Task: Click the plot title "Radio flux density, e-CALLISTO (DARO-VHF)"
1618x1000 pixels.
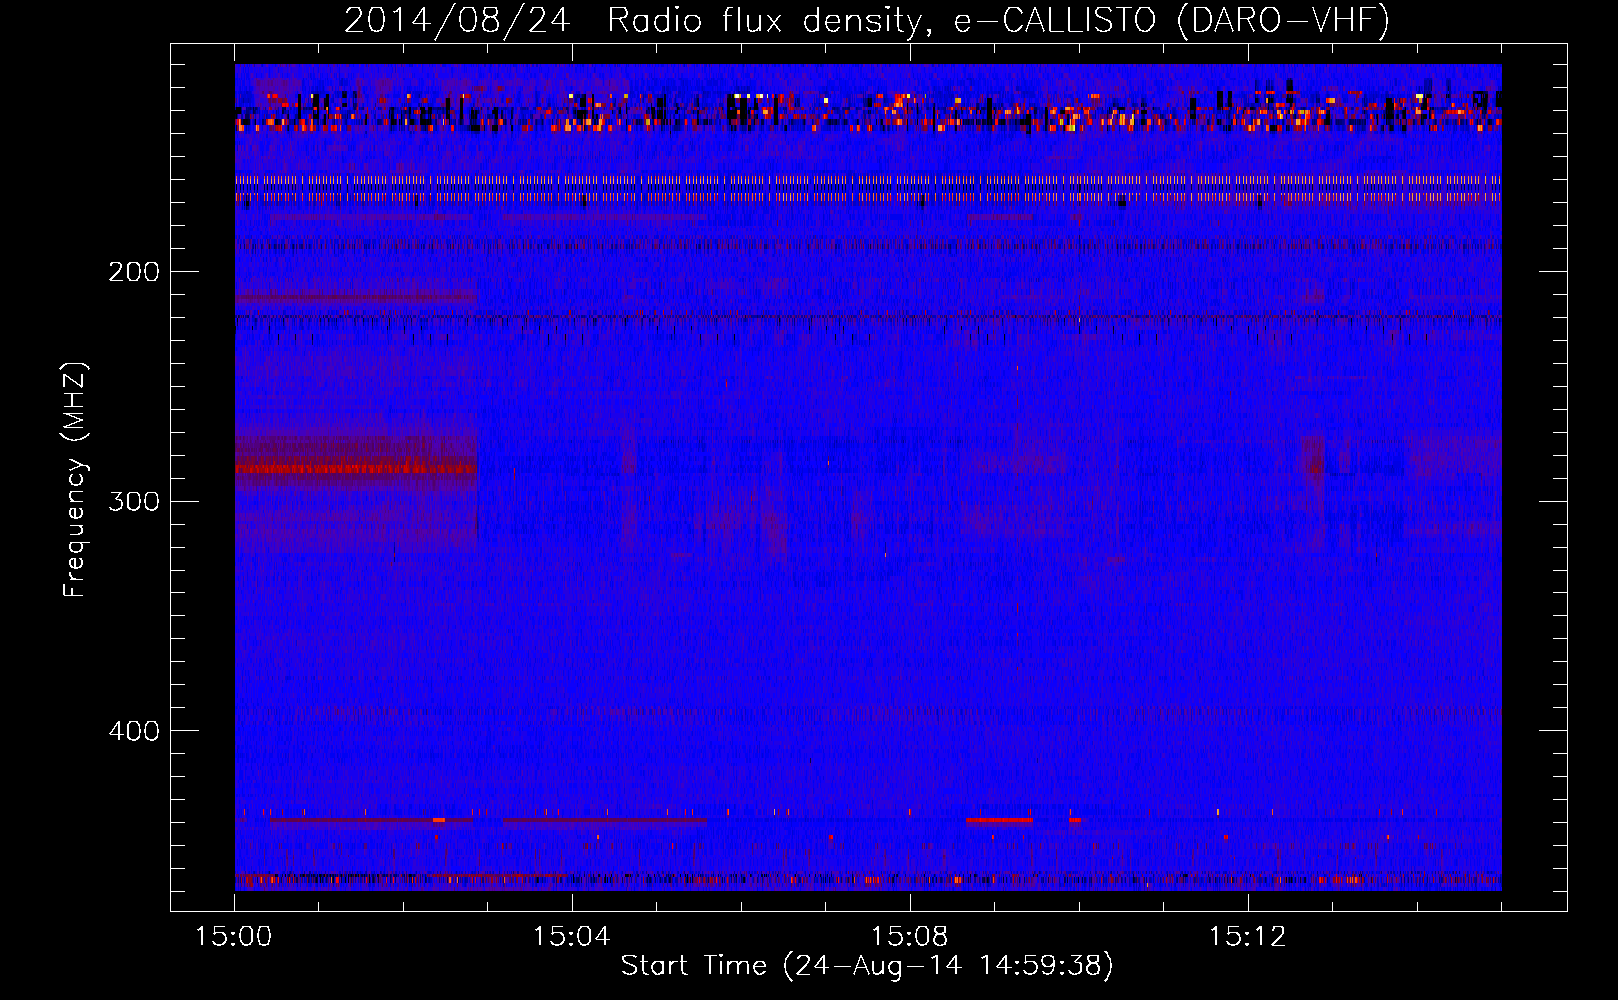Action: 998,20
